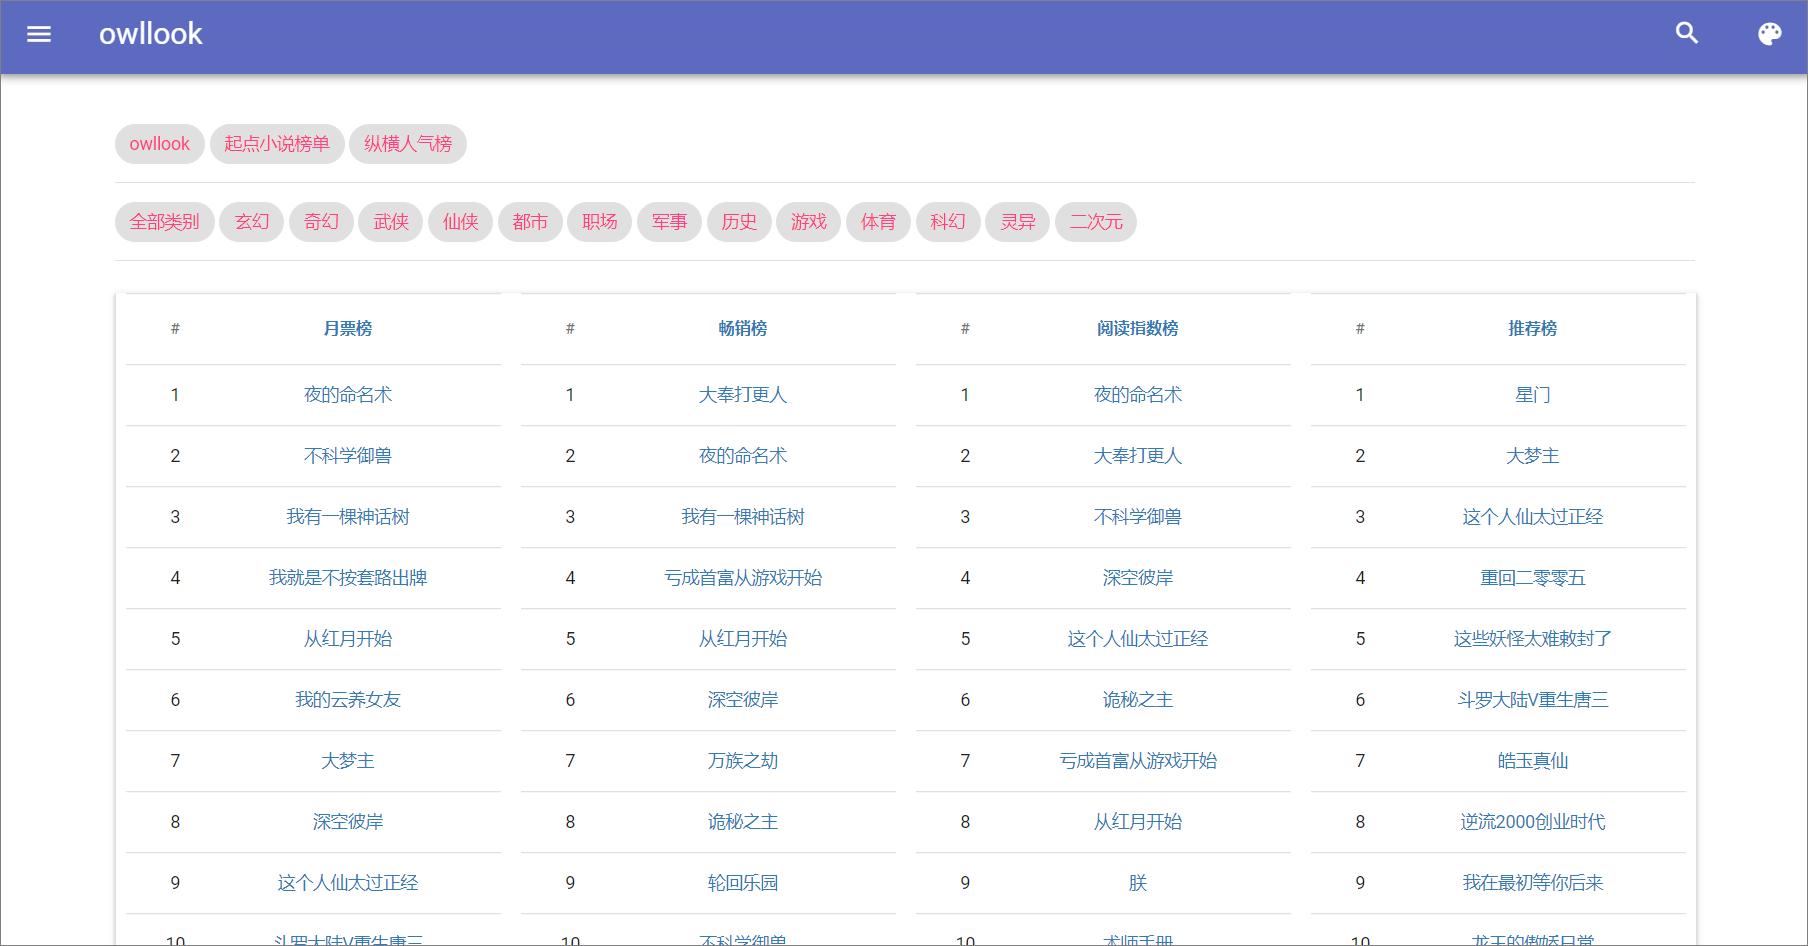The height and width of the screenshot is (946, 1808).
Task: Open 逆流2000创业时代 novel link
Action: pyautogui.click(x=1533, y=822)
